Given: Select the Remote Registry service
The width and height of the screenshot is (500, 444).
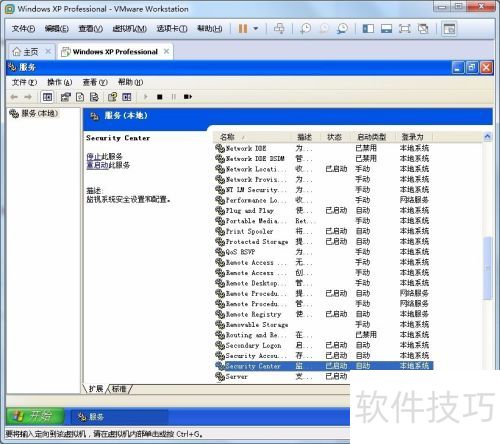Looking at the screenshot, I should click(324, 314).
